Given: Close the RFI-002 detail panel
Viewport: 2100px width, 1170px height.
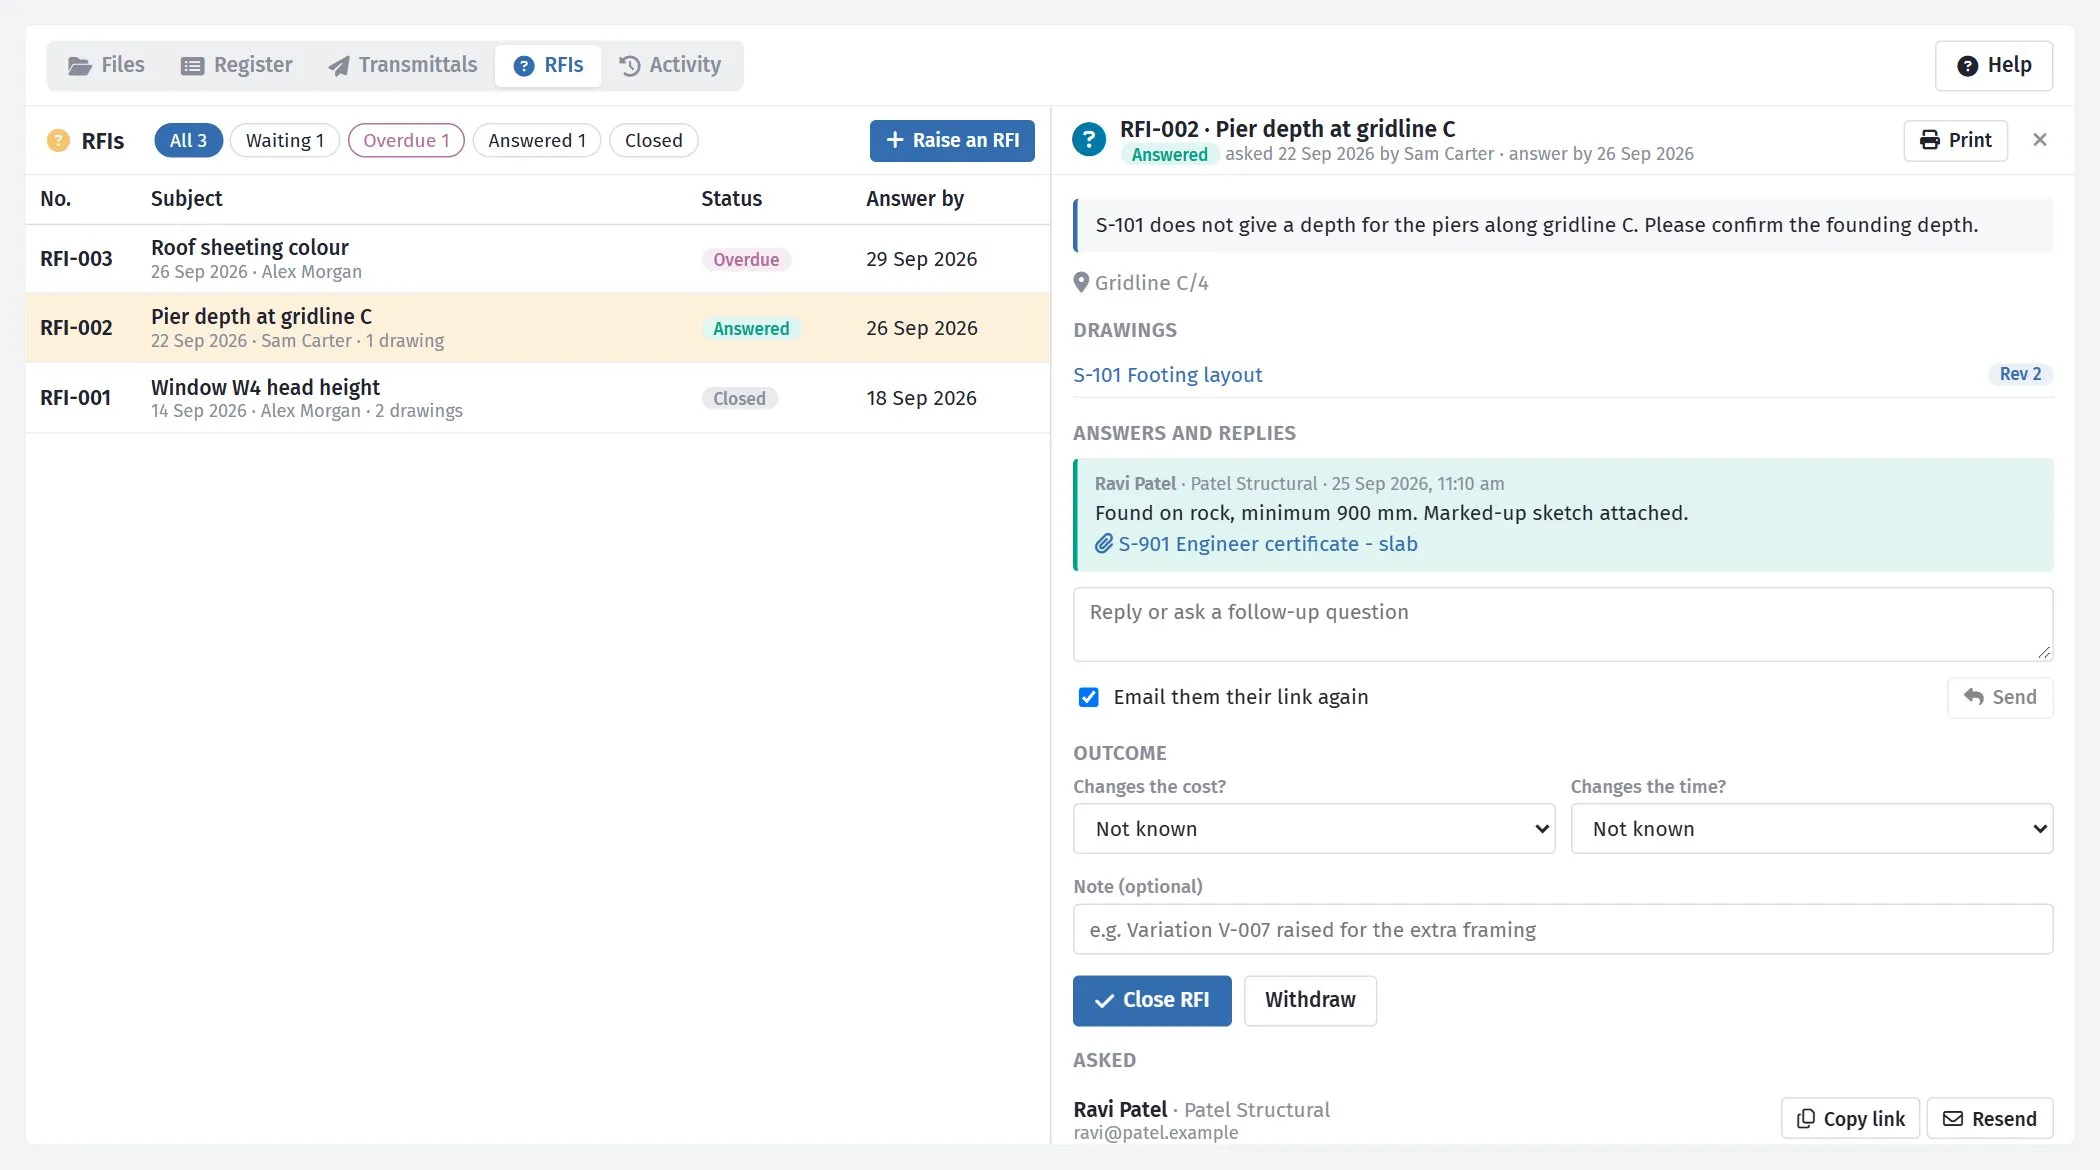Looking at the screenshot, I should point(2040,140).
